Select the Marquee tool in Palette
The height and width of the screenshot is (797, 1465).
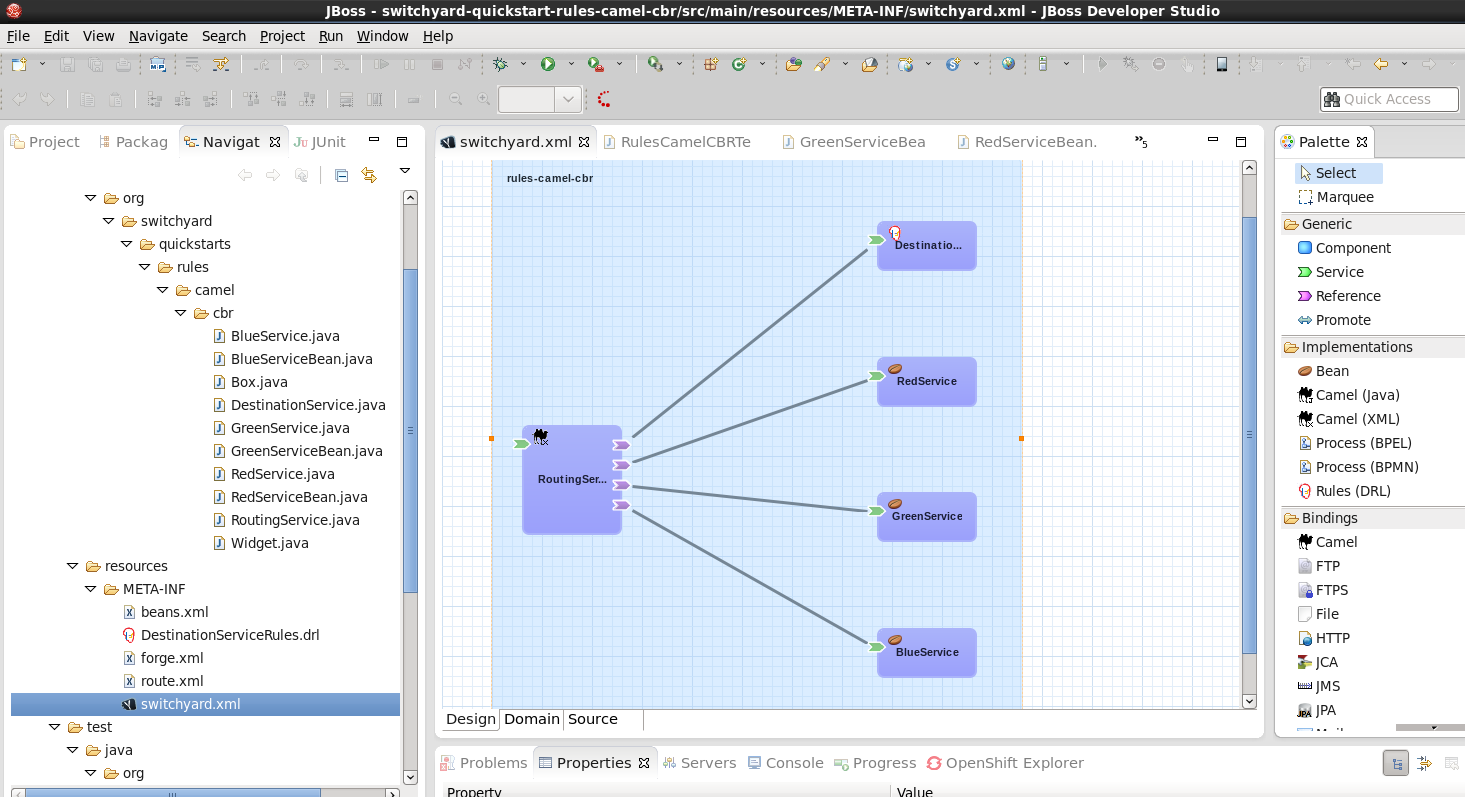1335,197
